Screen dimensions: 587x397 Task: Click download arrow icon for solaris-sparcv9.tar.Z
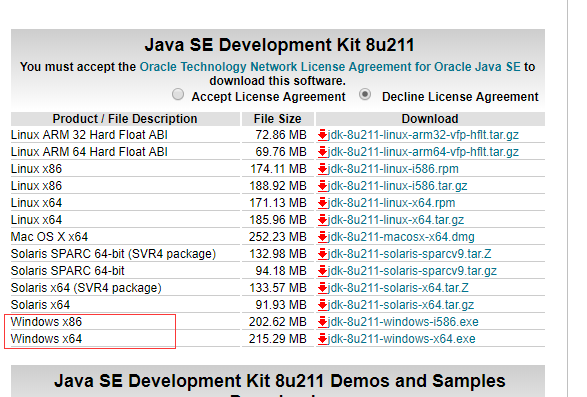(x=322, y=254)
